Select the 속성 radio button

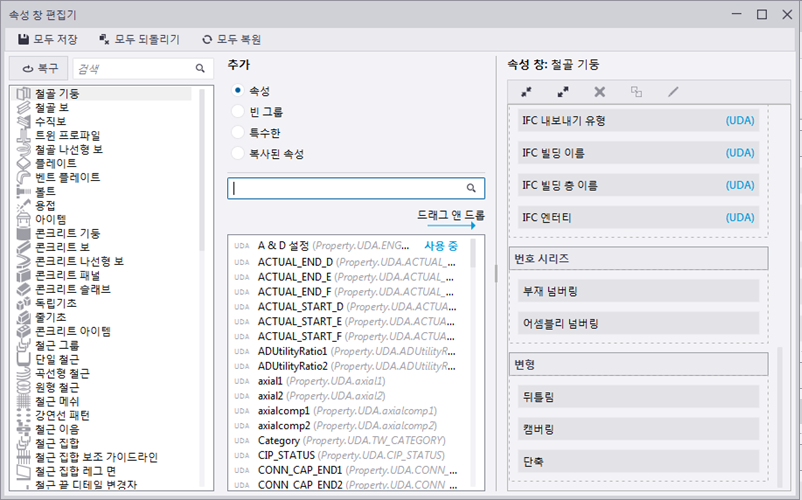click(238, 90)
